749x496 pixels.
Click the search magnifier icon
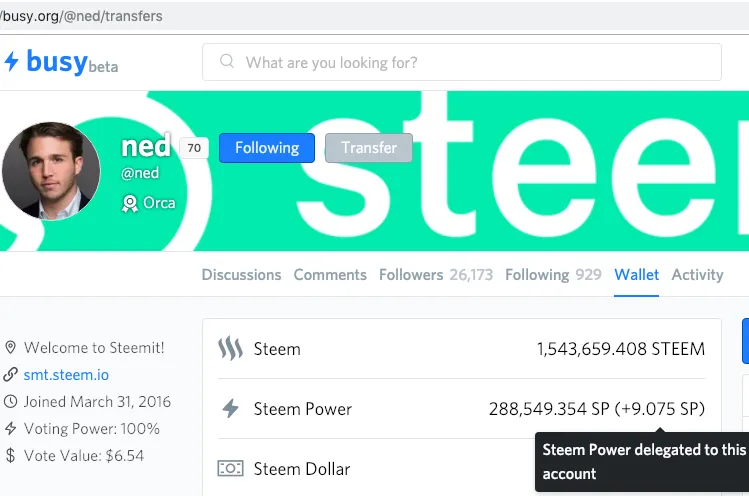point(227,62)
